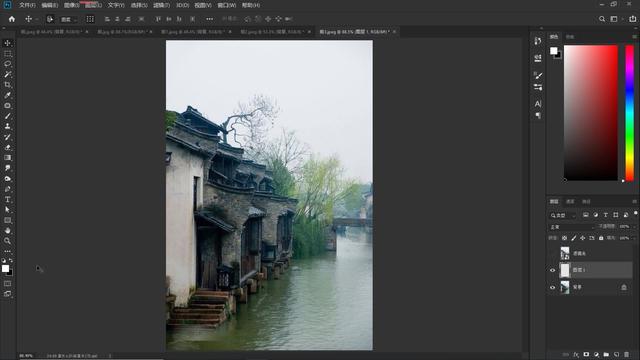Image resolution: width=640 pixels, height=360 pixels.
Task: Toggle Show Transform Controls in options bar
Action: tap(90, 19)
